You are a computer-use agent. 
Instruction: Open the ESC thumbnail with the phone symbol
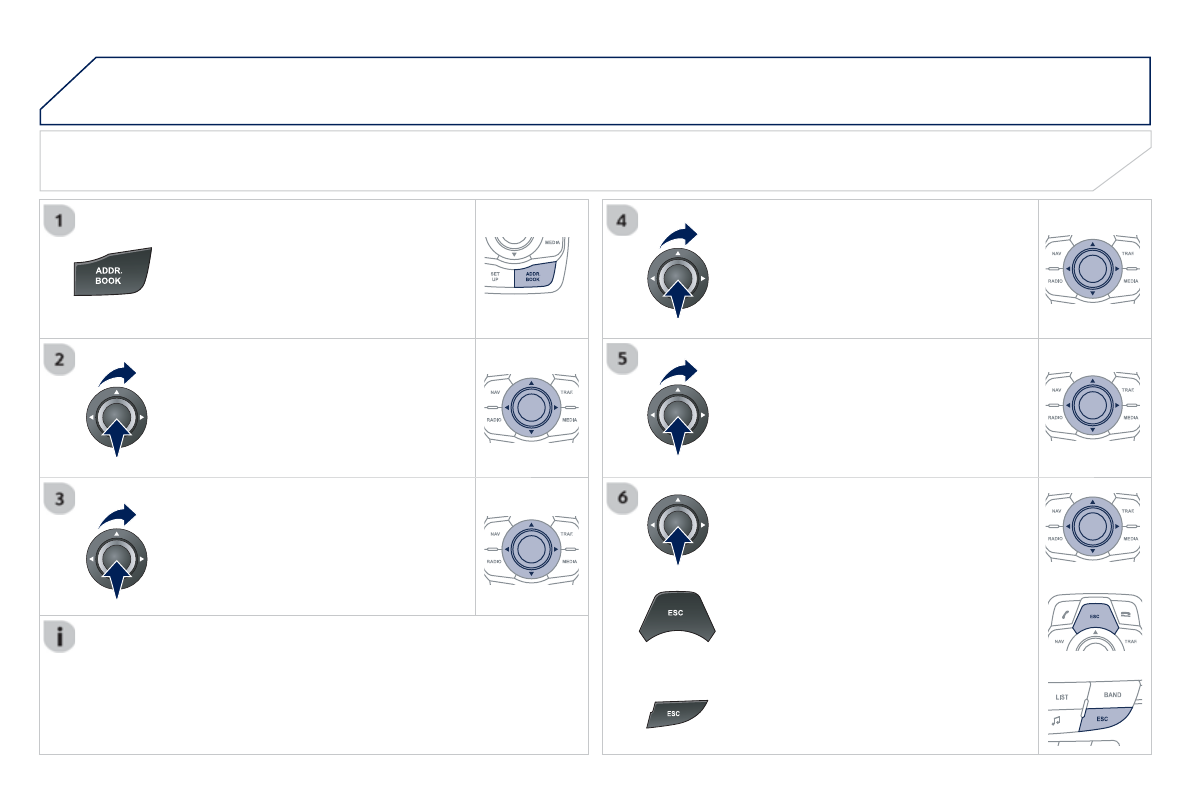(1095, 626)
